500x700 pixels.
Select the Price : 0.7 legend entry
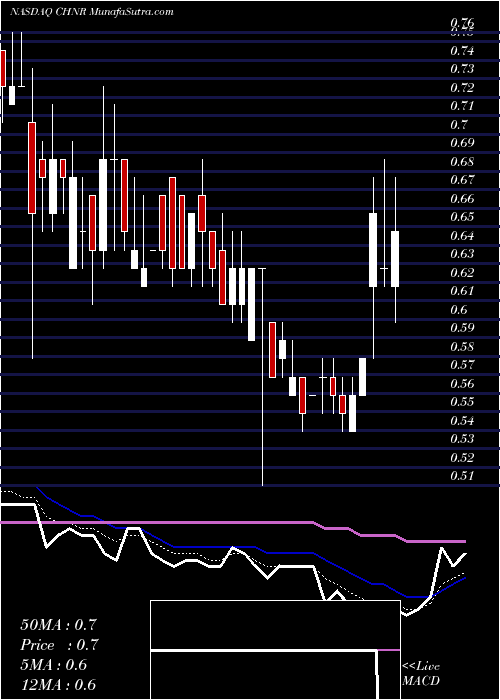coord(59,645)
